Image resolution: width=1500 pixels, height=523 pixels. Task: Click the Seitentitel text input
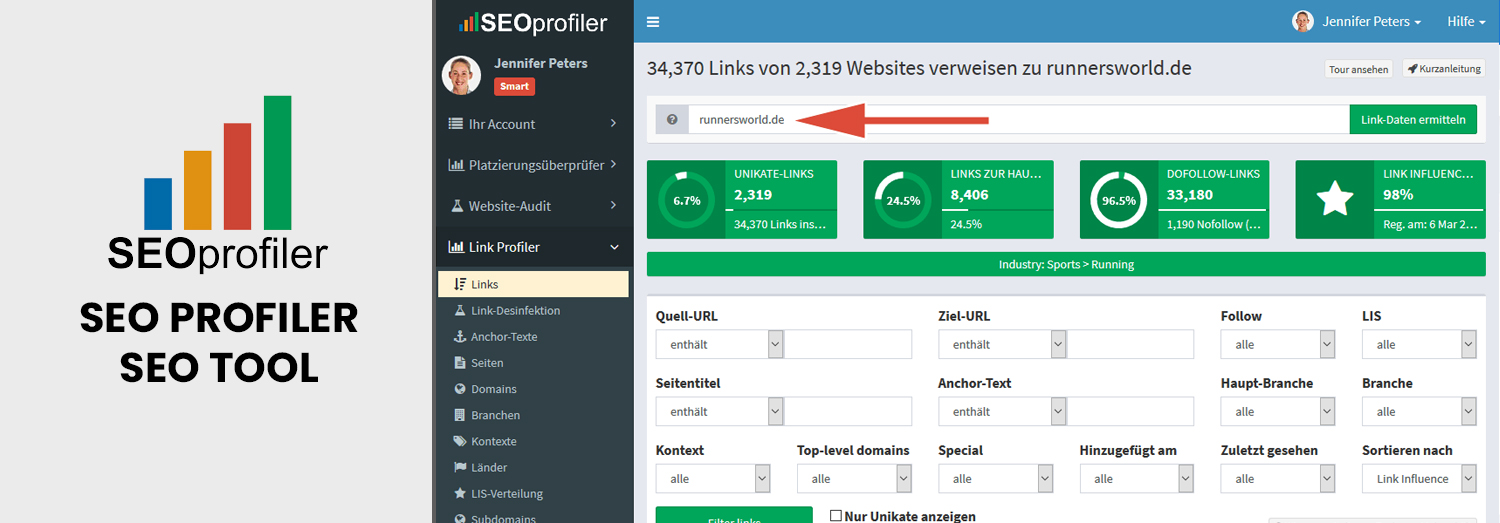coord(848,411)
